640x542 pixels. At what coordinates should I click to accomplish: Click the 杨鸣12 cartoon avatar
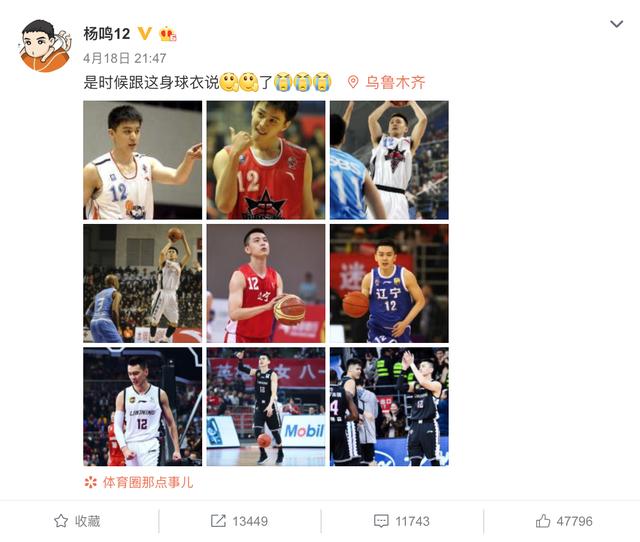click(44, 46)
